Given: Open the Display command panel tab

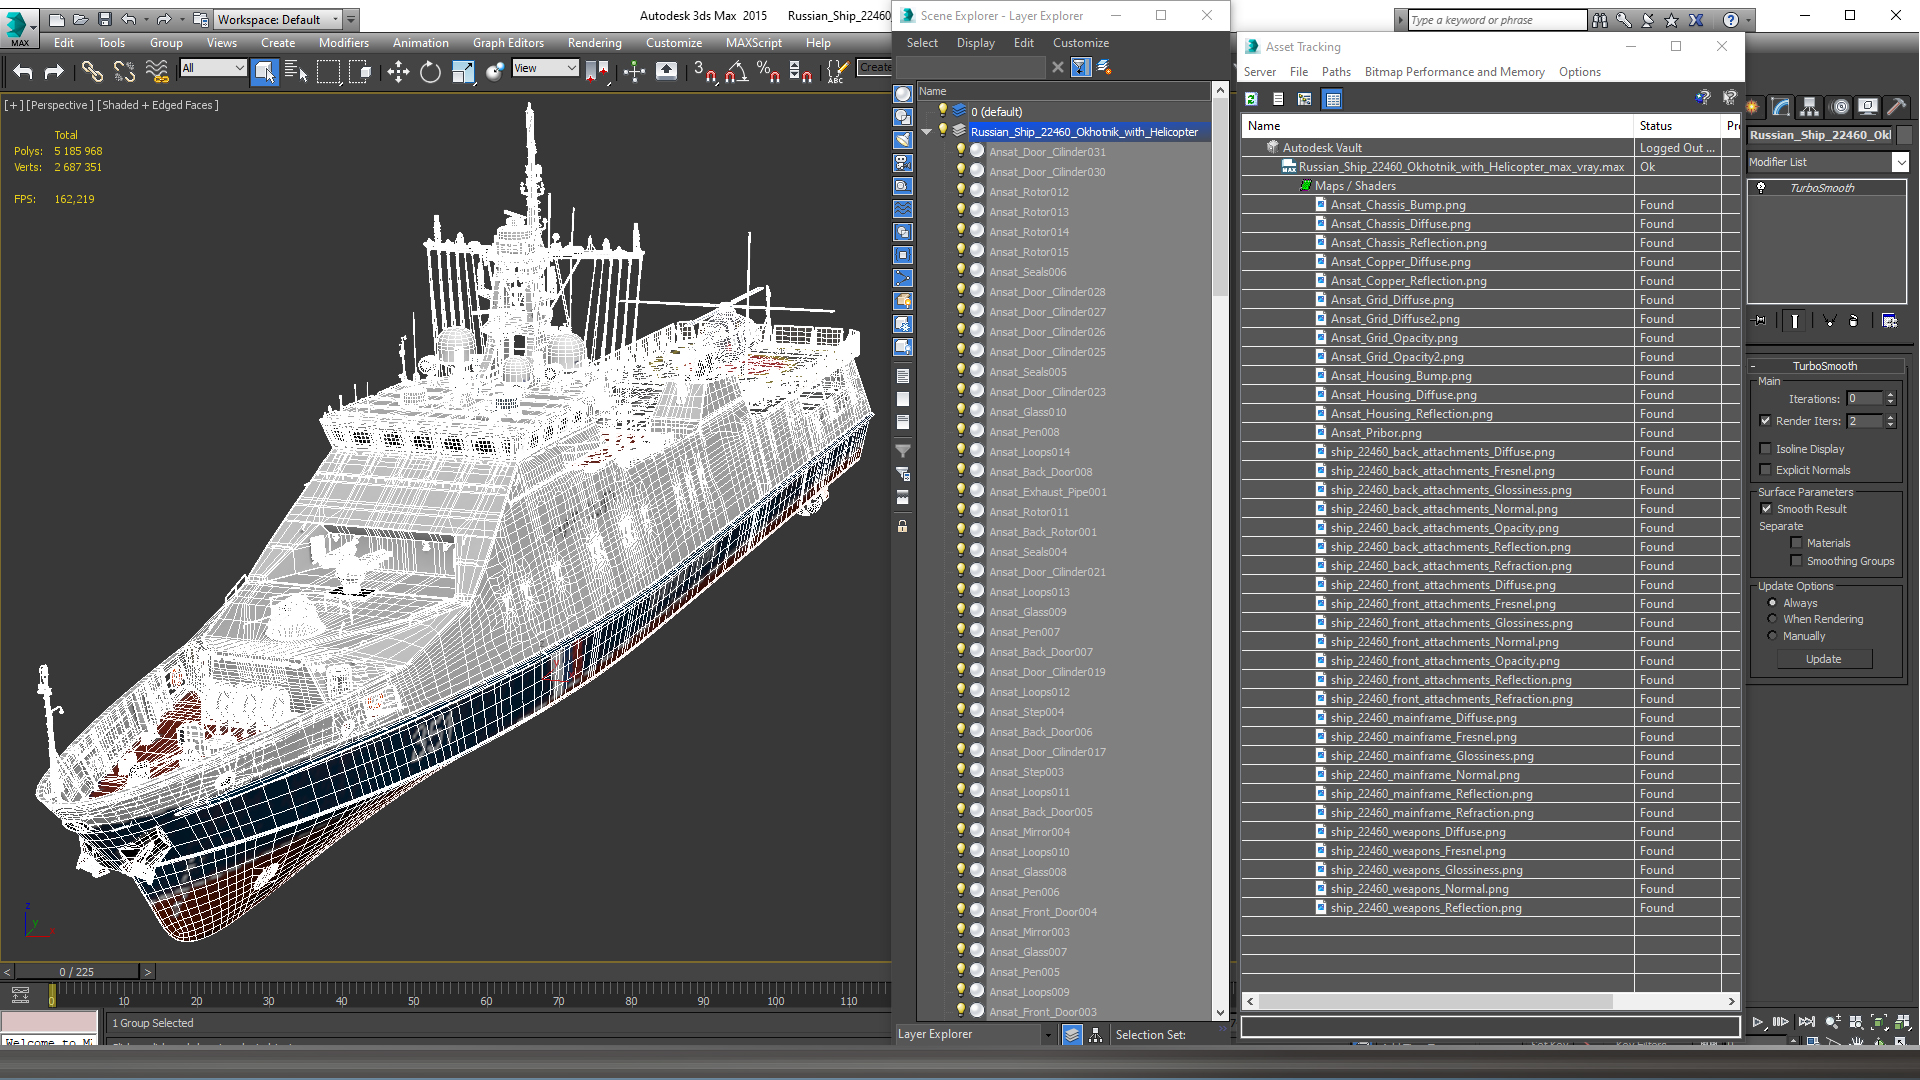Looking at the screenshot, I should point(1867,107).
